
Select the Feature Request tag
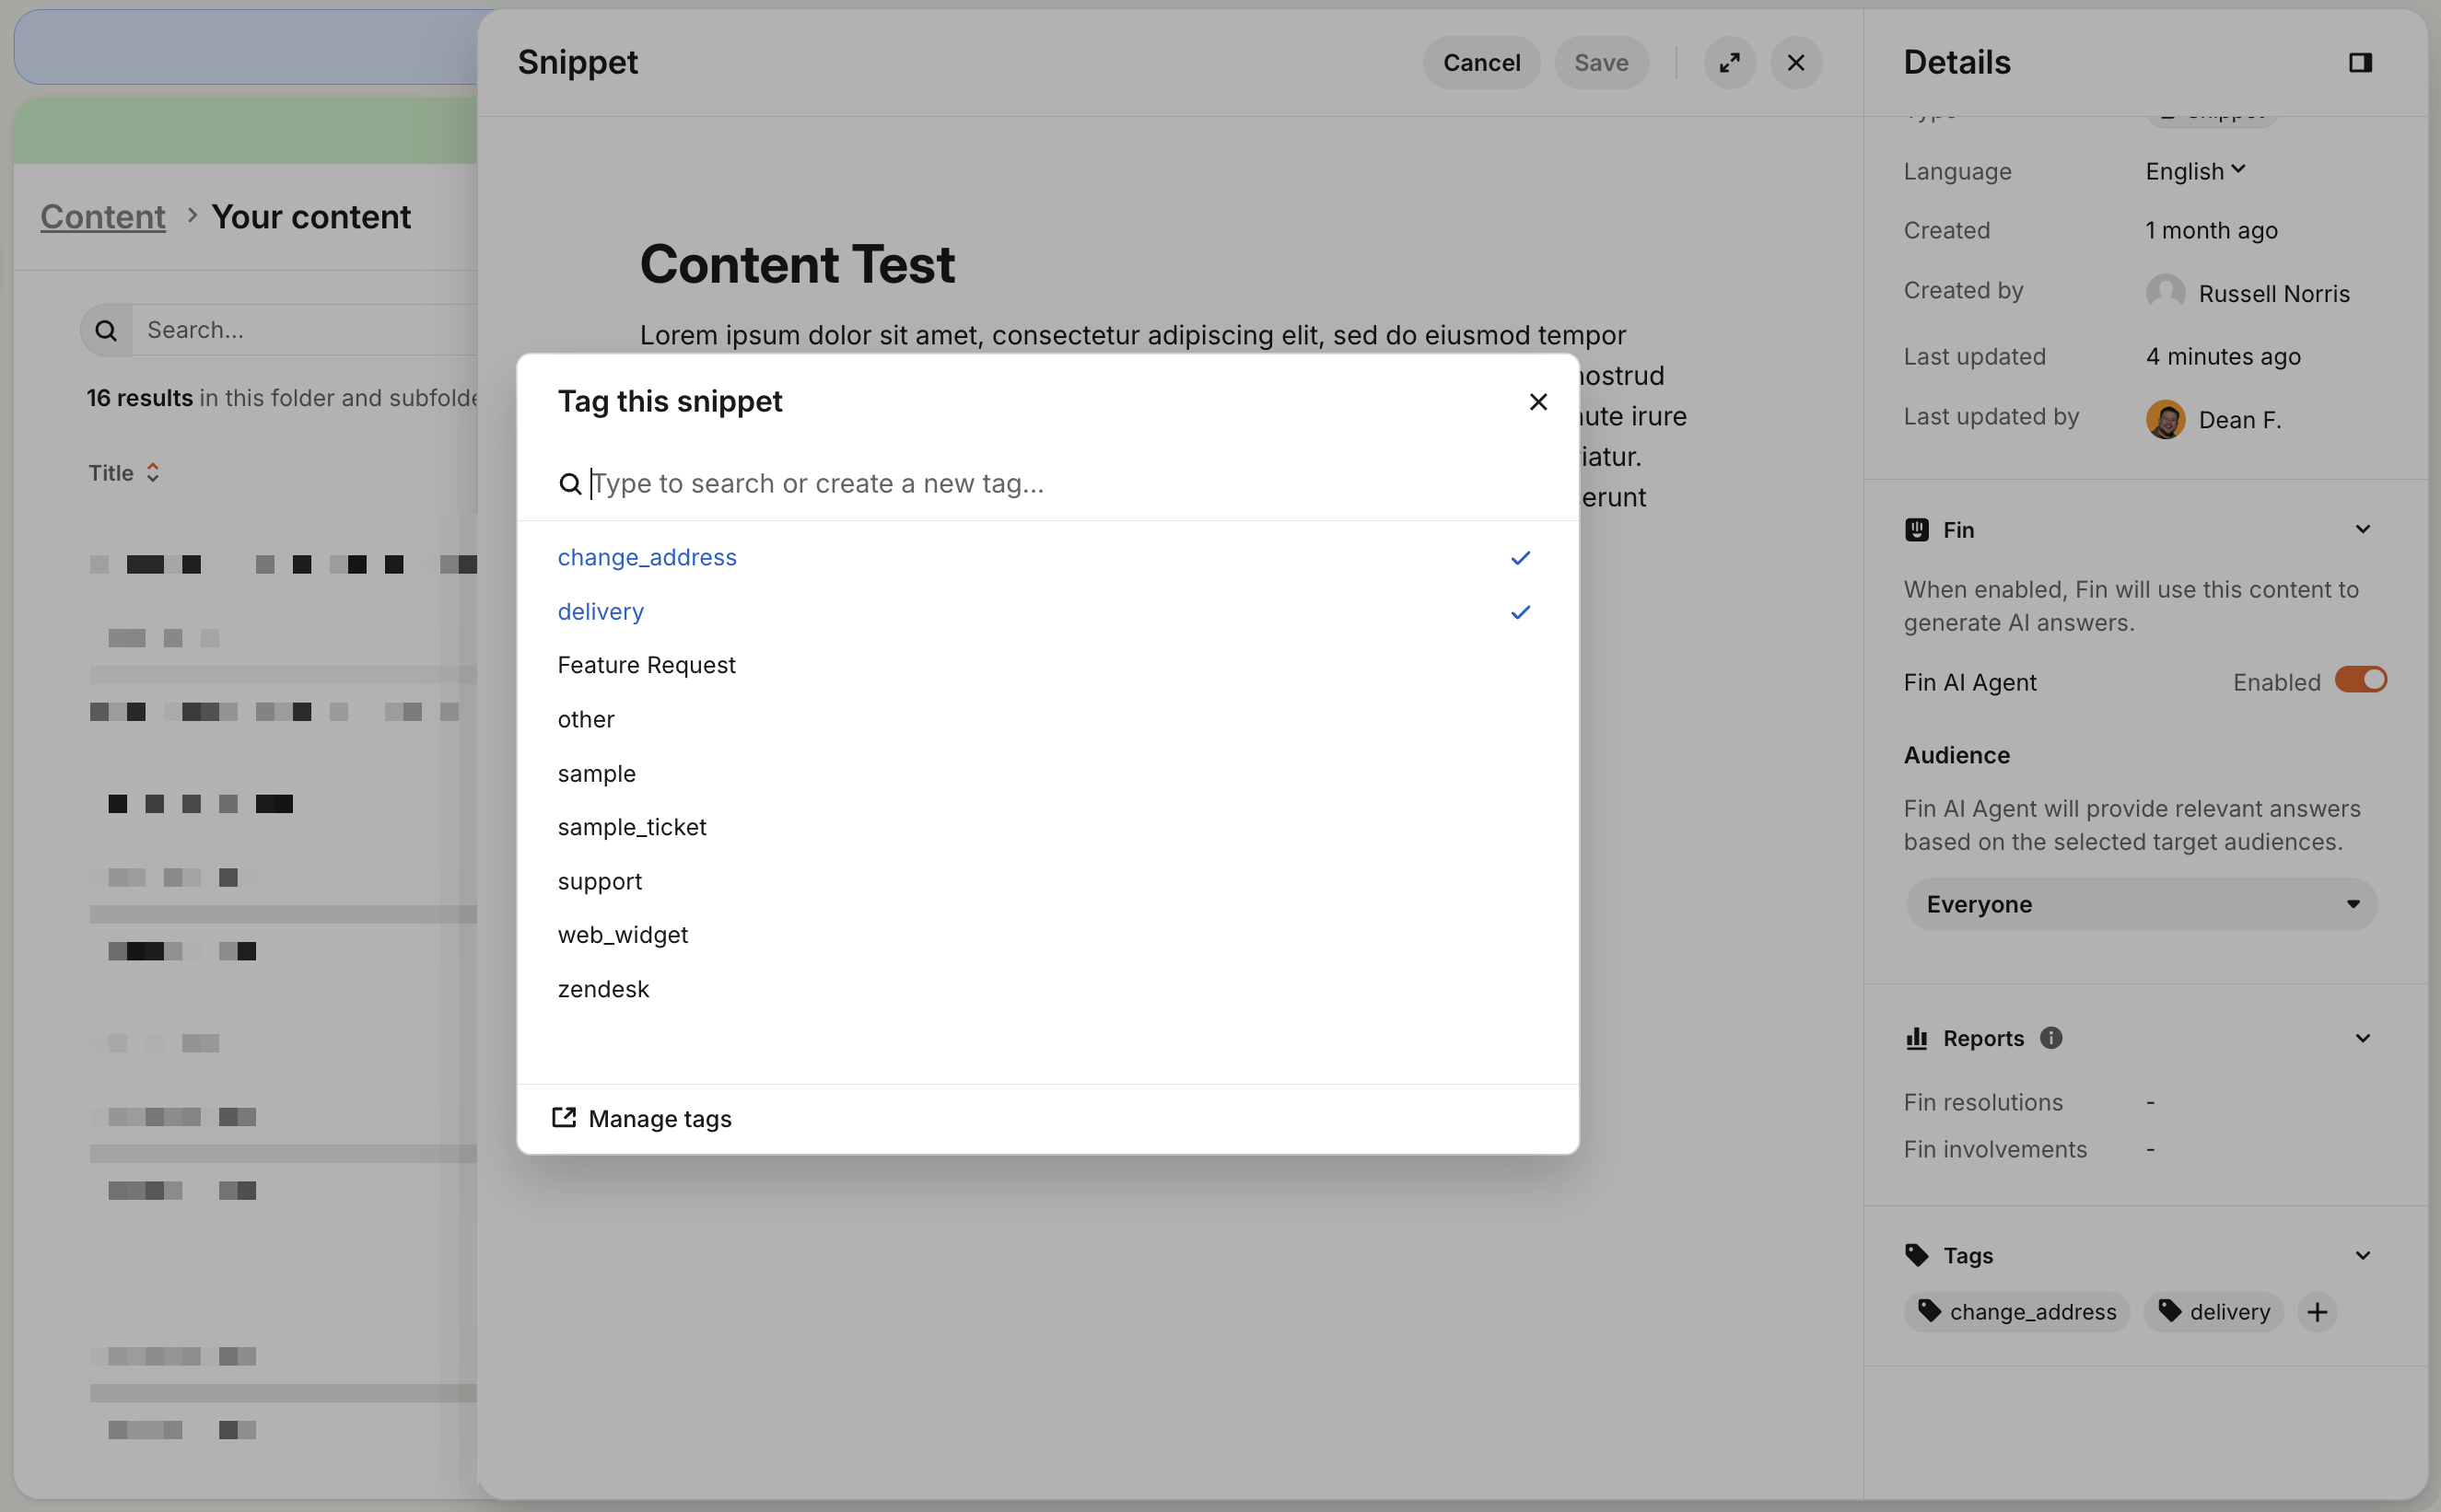click(647, 665)
